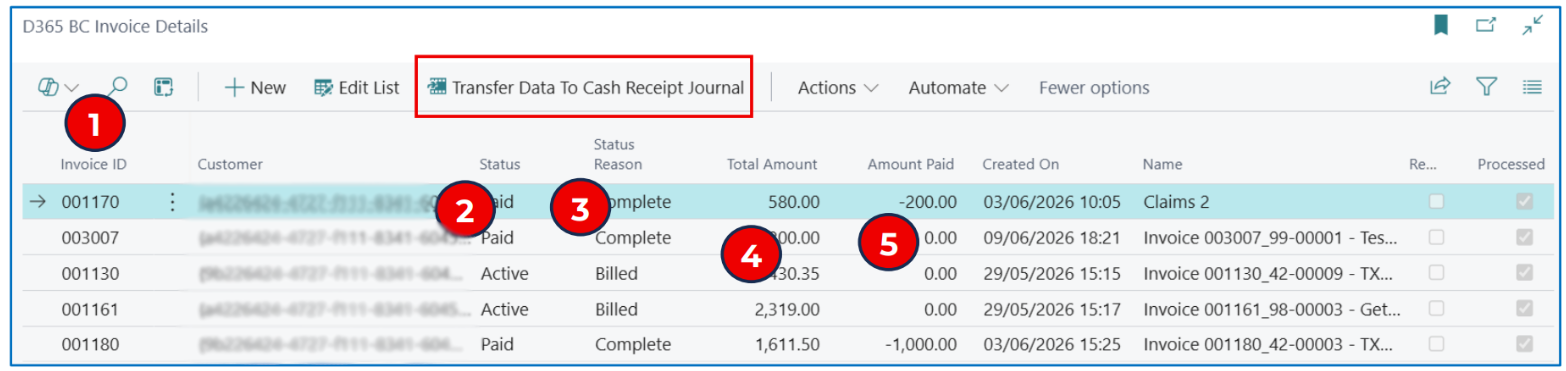Toggle Re... checkbox for invoice 003007

pos(1437,238)
